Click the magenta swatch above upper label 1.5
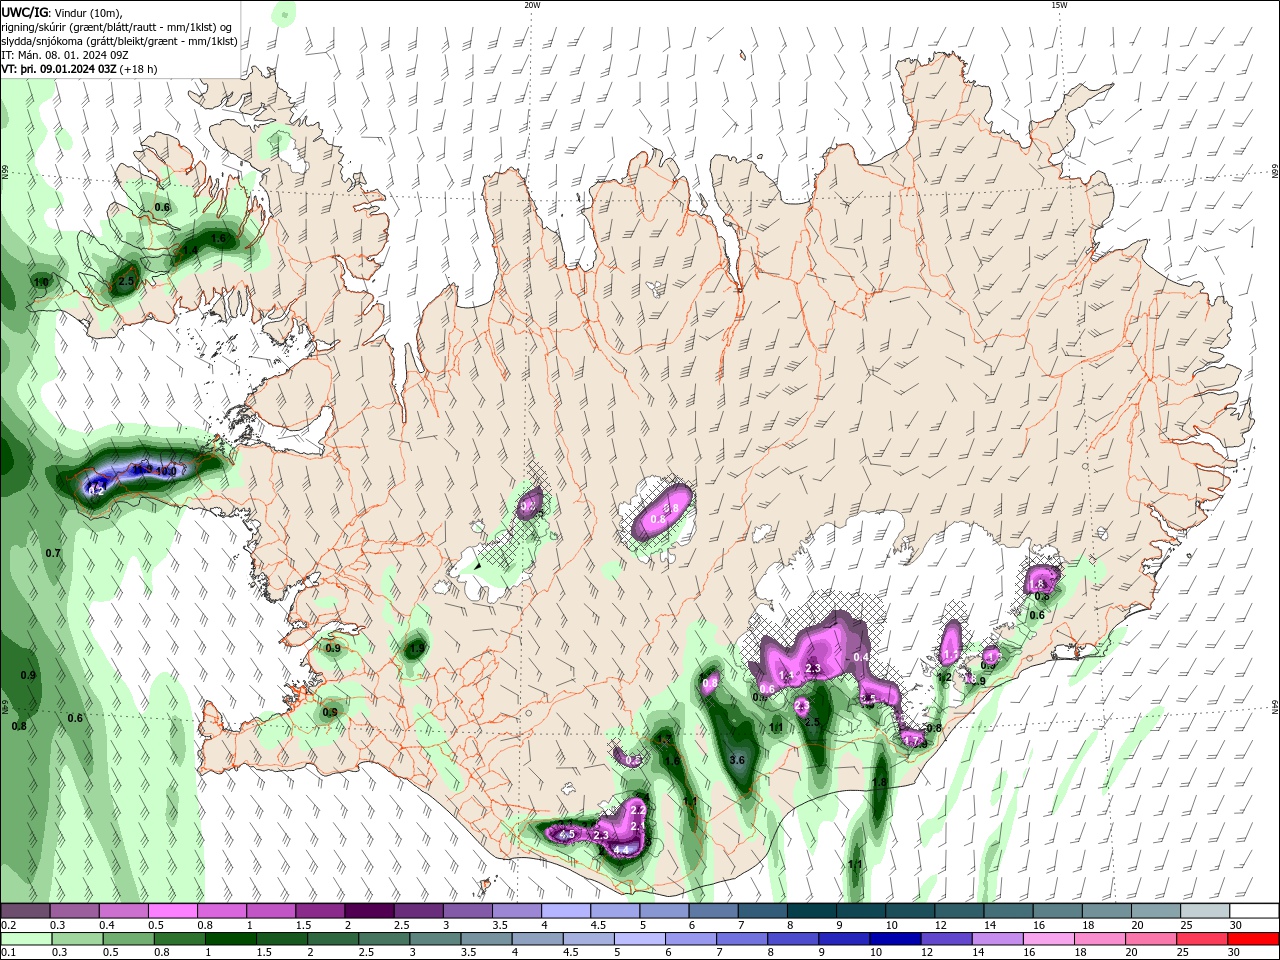The height and width of the screenshot is (960, 1280). coord(320,911)
